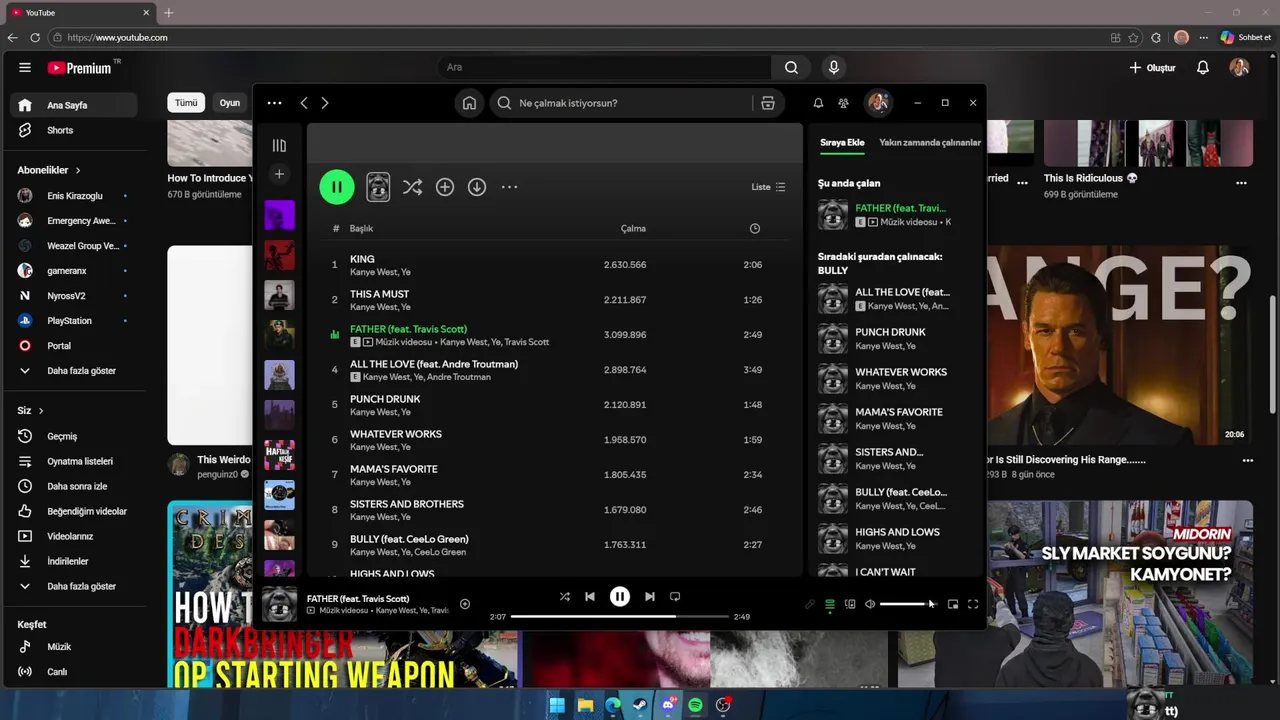The height and width of the screenshot is (720, 1280).
Task: Skip to the next track
Action: pos(650,597)
